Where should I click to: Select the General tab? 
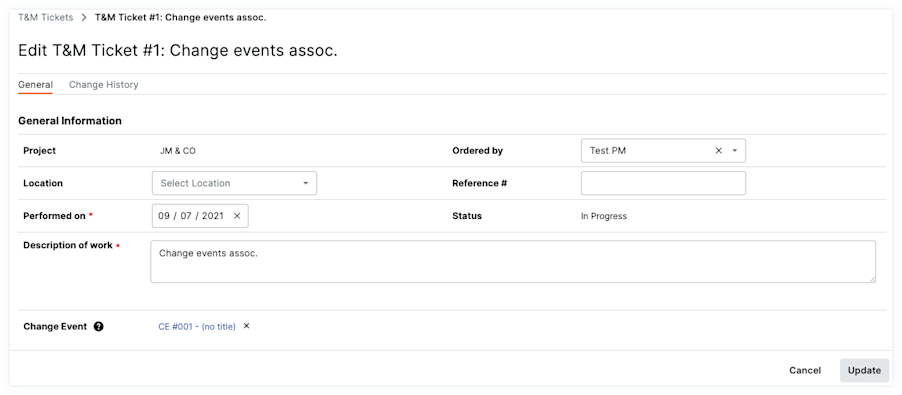[35, 85]
